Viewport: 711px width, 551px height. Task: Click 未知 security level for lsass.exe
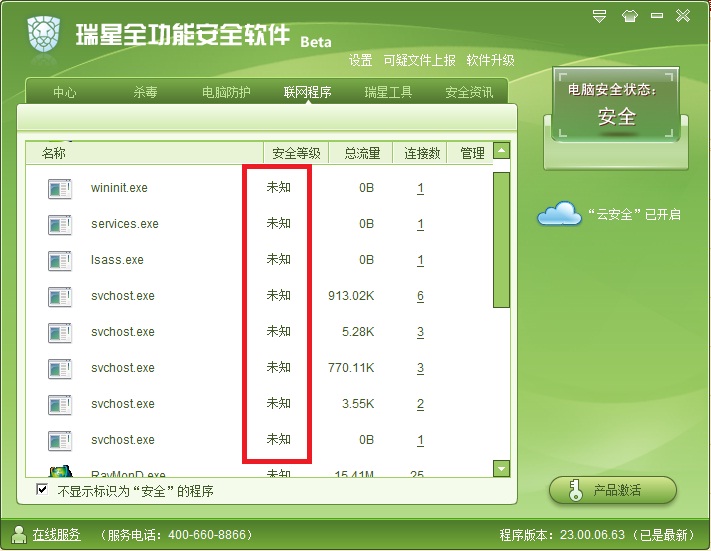278,259
